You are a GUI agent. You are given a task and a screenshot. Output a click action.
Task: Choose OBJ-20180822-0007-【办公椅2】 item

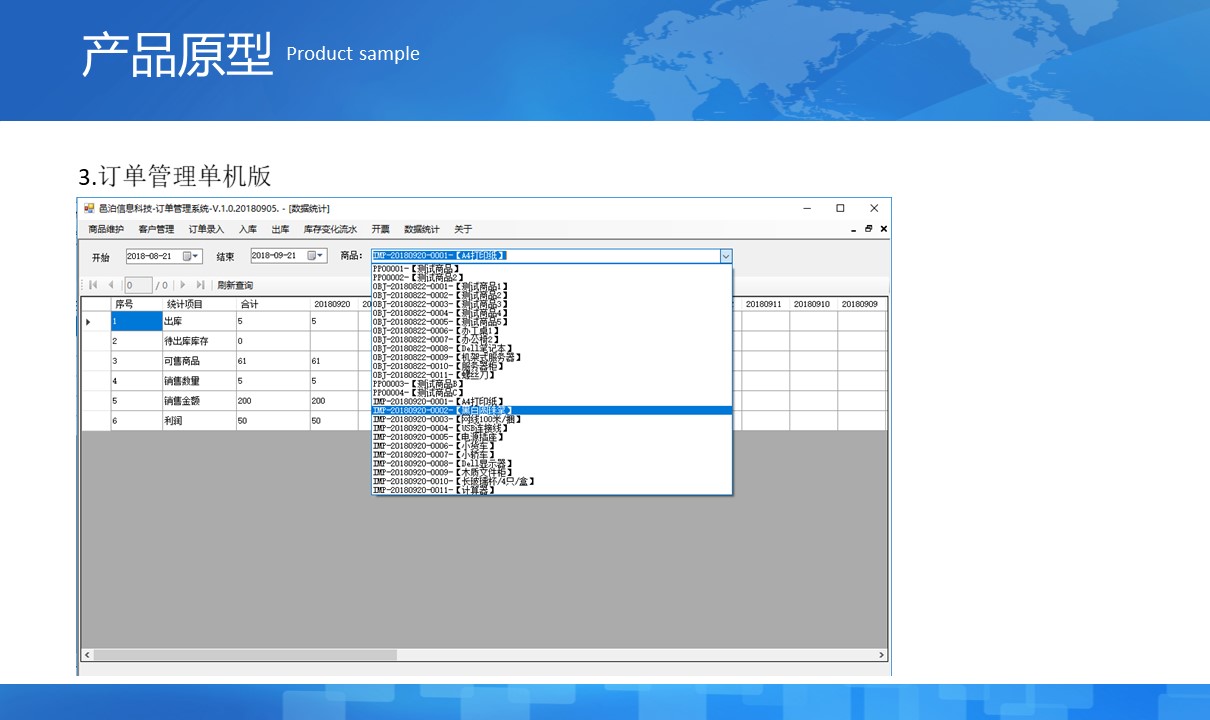(x=552, y=339)
